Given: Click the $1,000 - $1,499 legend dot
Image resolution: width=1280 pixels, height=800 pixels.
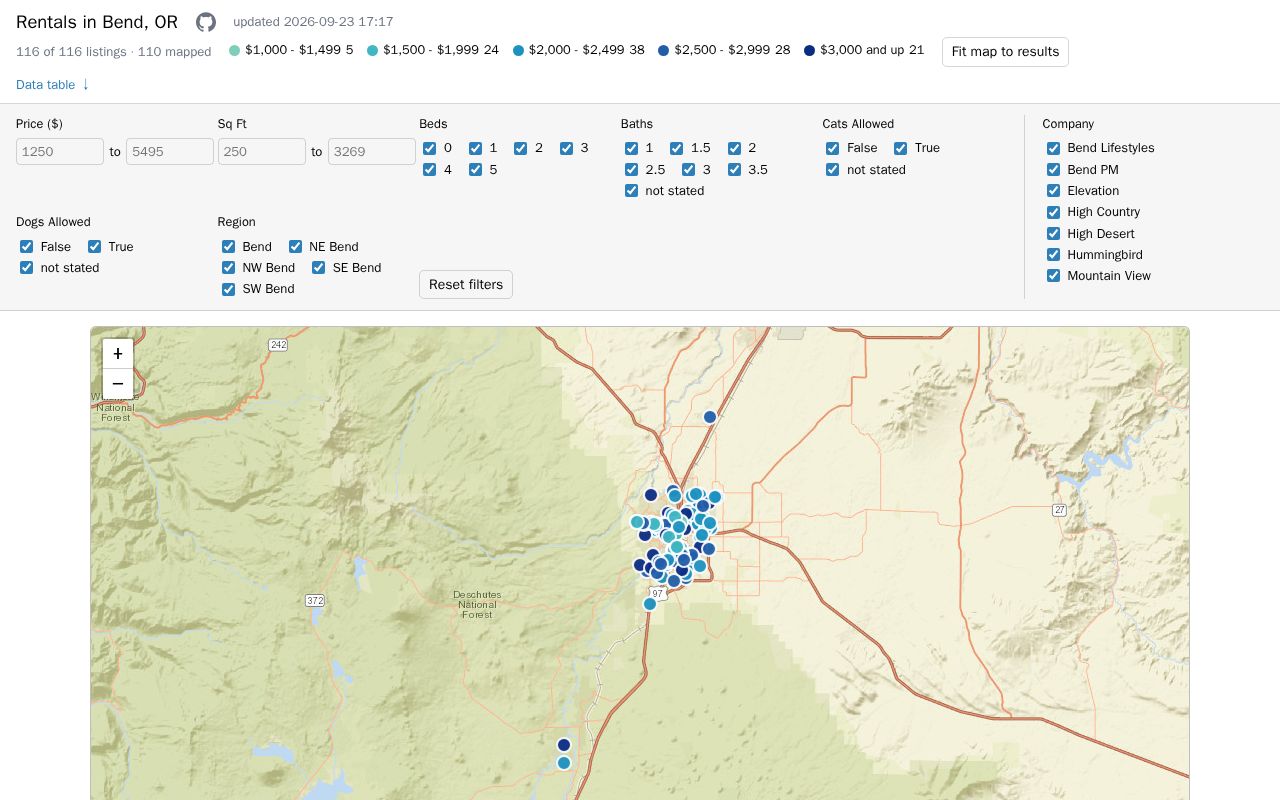Looking at the screenshot, I should [x=235, y=50].
